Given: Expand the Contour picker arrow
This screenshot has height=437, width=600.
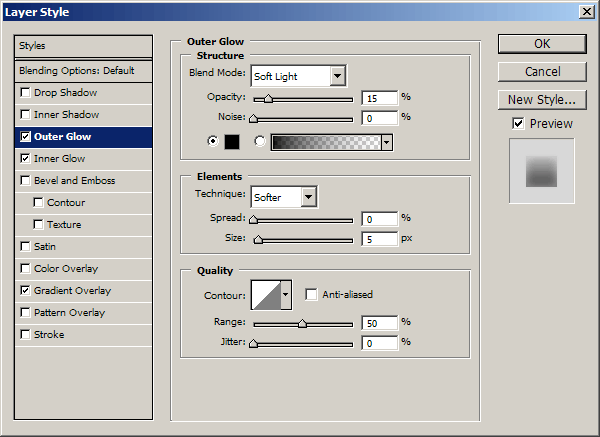Looking at the screenshot, I should click(x=286, y=294).
